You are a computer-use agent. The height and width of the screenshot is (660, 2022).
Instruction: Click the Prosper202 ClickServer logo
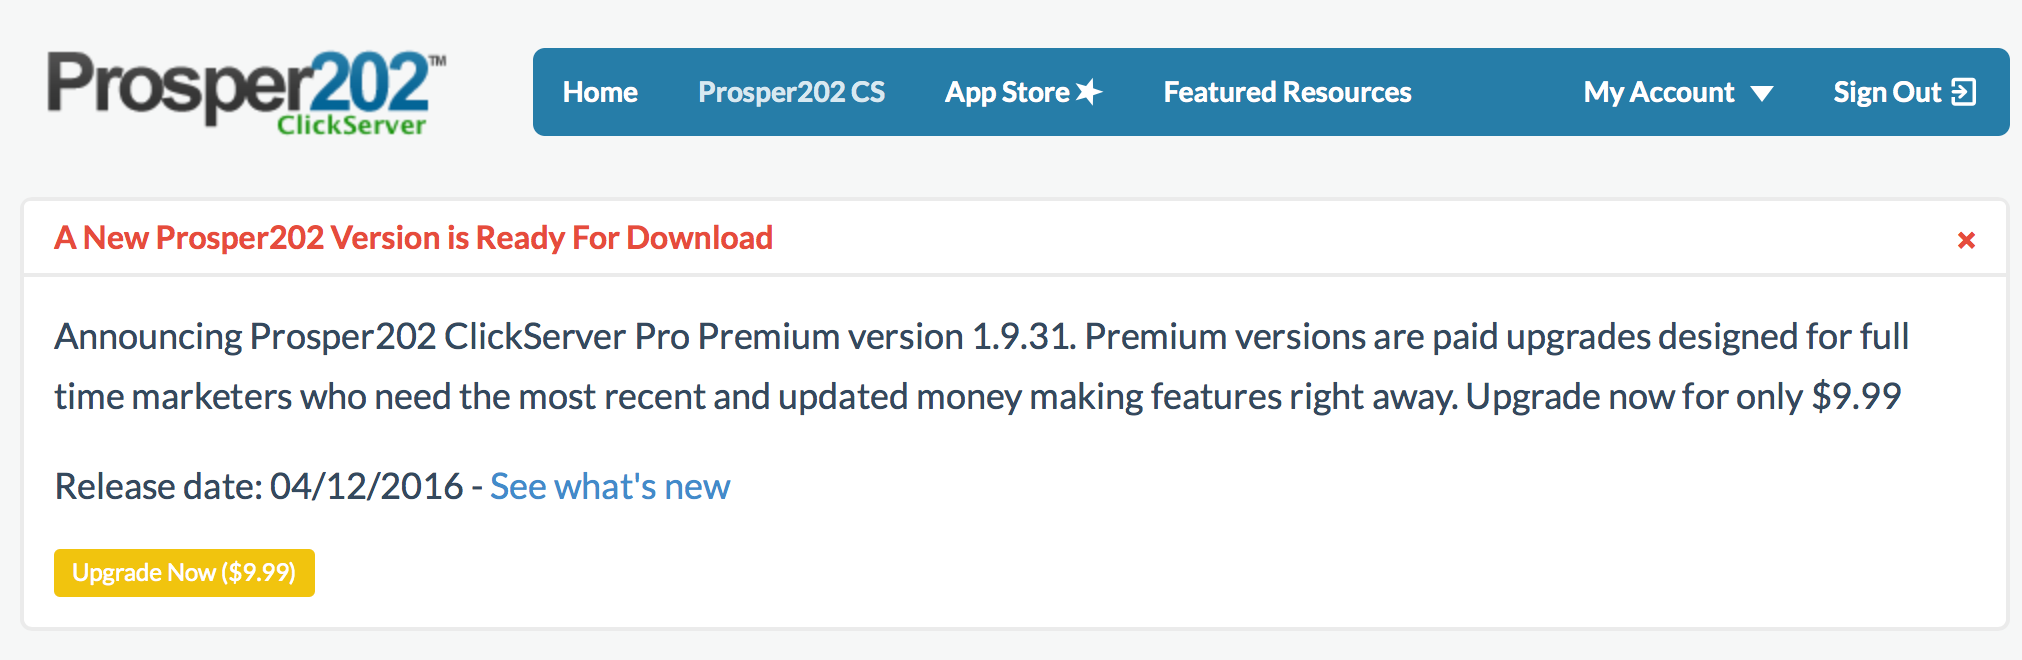point(240,88)
